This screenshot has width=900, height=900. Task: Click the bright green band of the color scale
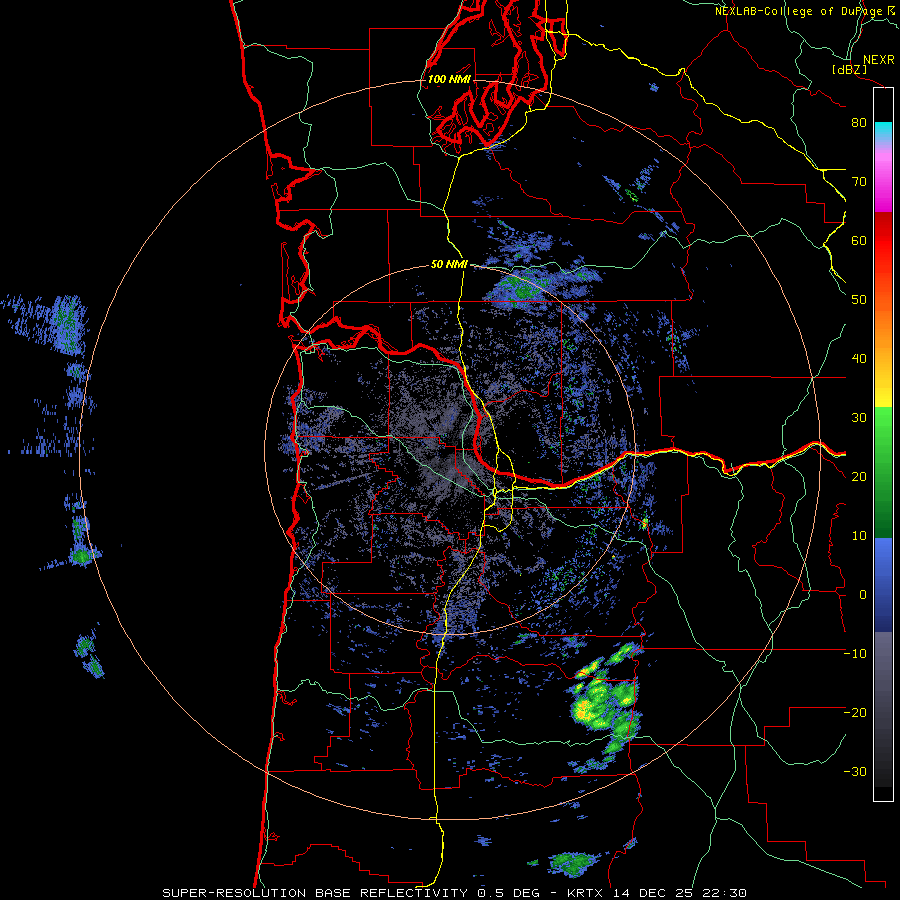tap(883, 428)
